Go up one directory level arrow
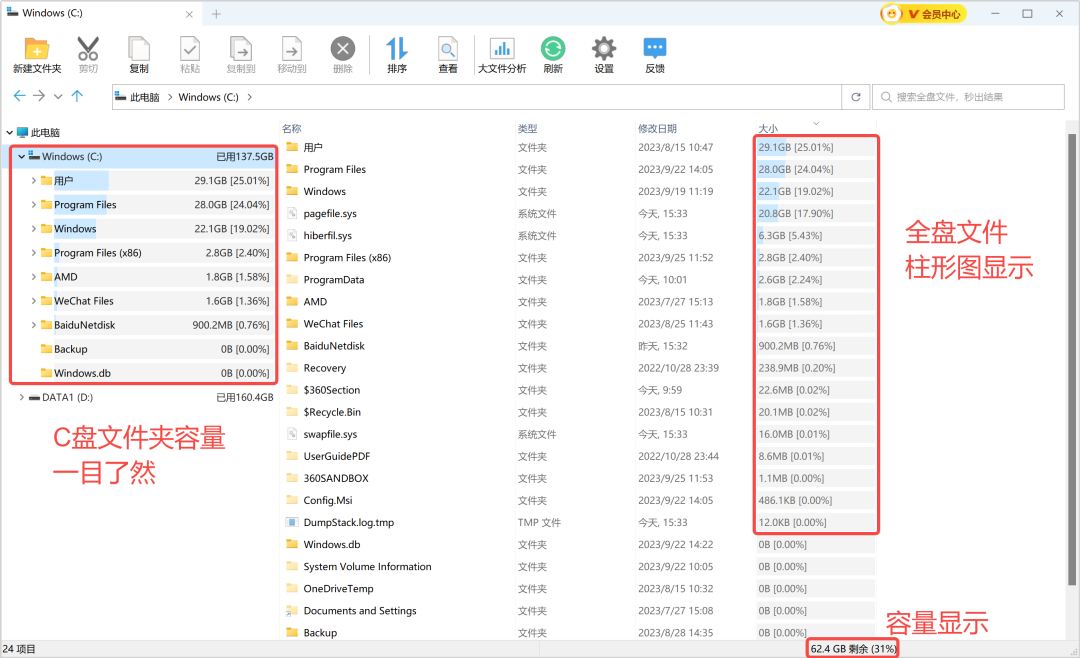 78,96
